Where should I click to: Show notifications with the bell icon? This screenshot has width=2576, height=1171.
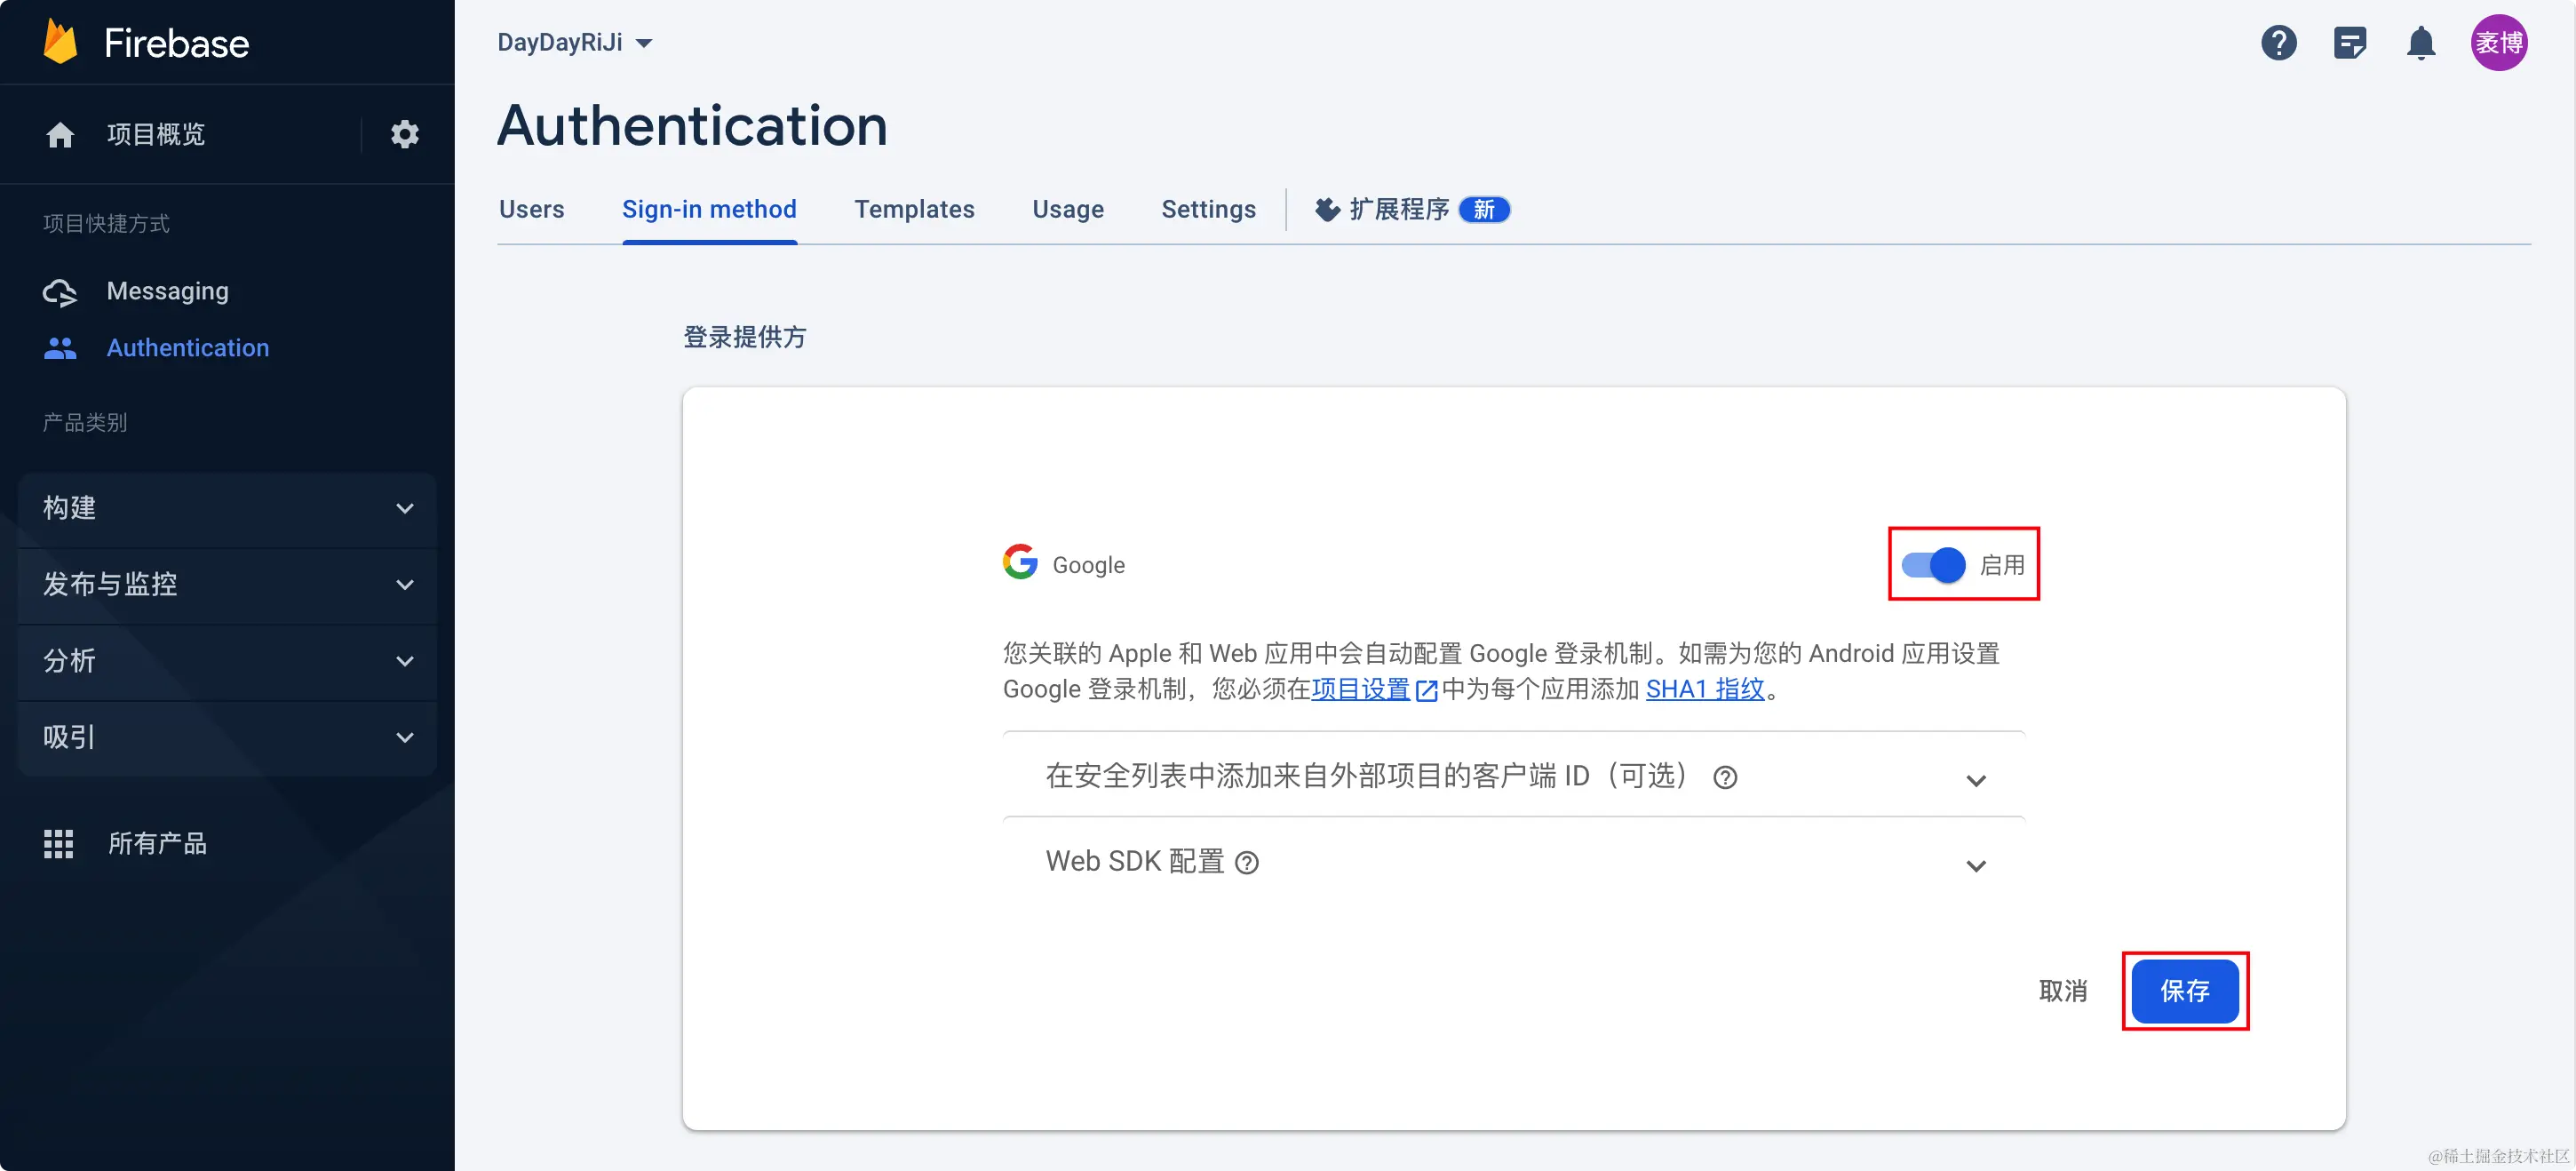click(2420, 43)
